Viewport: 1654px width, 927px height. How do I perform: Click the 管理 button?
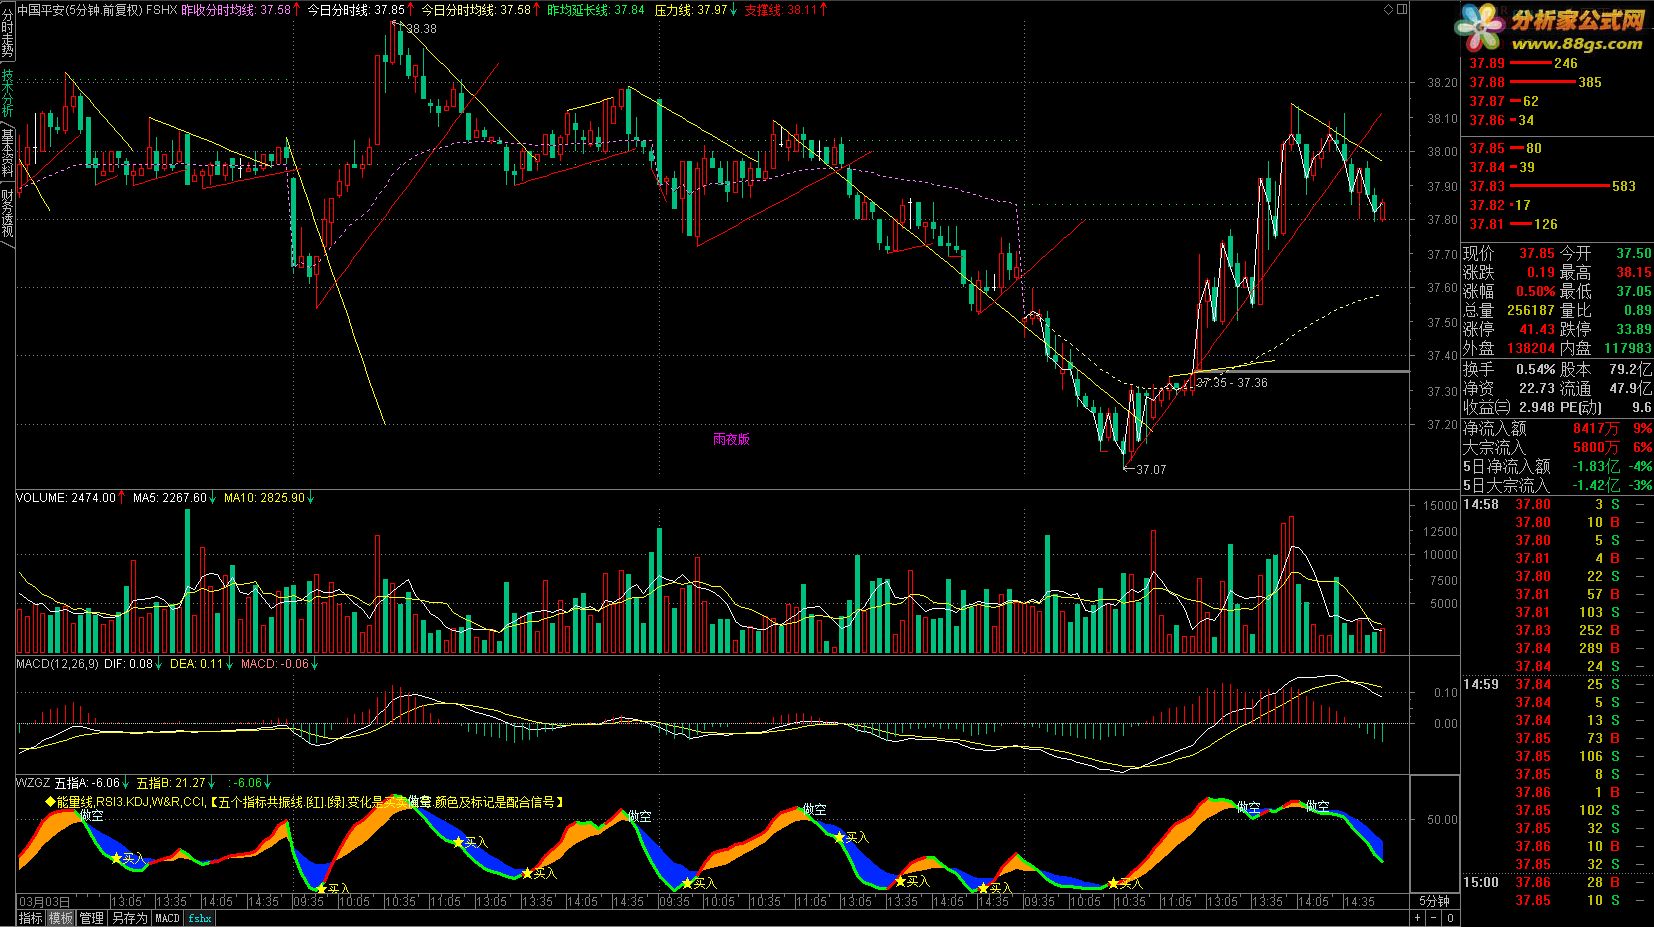pyautogui.click(x=92, y=918)
